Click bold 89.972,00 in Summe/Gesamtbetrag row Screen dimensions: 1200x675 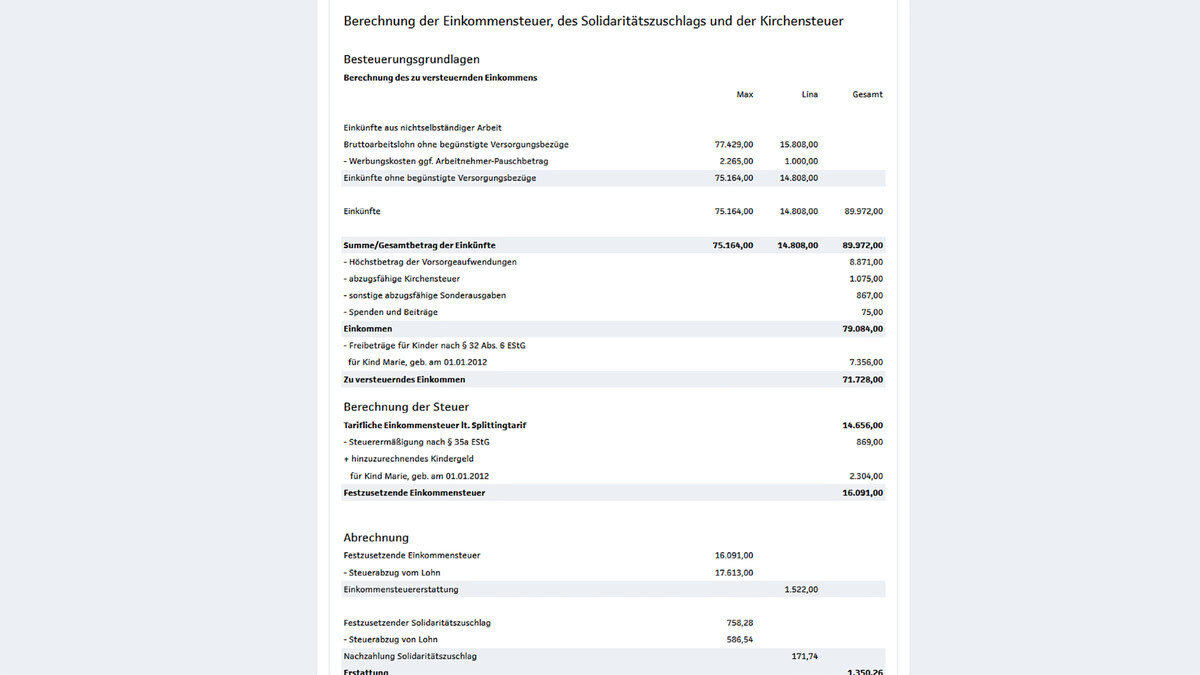(x=863, y=245)
